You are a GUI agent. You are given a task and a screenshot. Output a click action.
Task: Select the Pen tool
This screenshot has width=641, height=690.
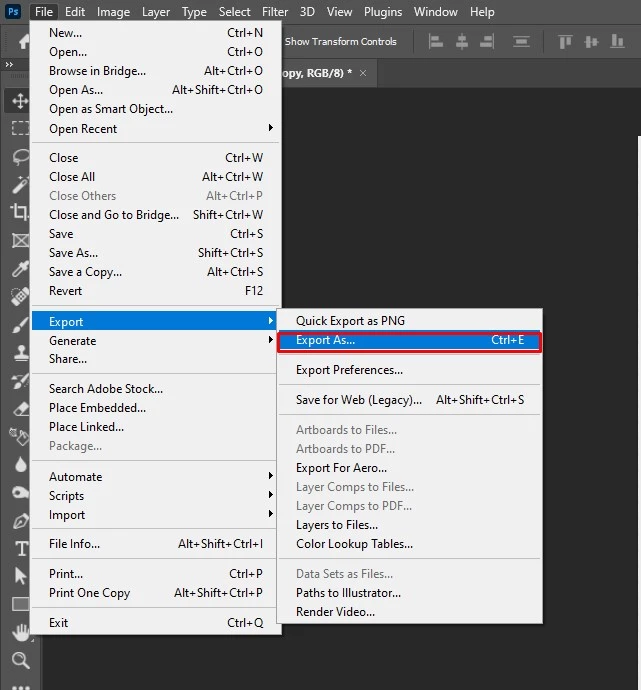click(x=20, y=521)
